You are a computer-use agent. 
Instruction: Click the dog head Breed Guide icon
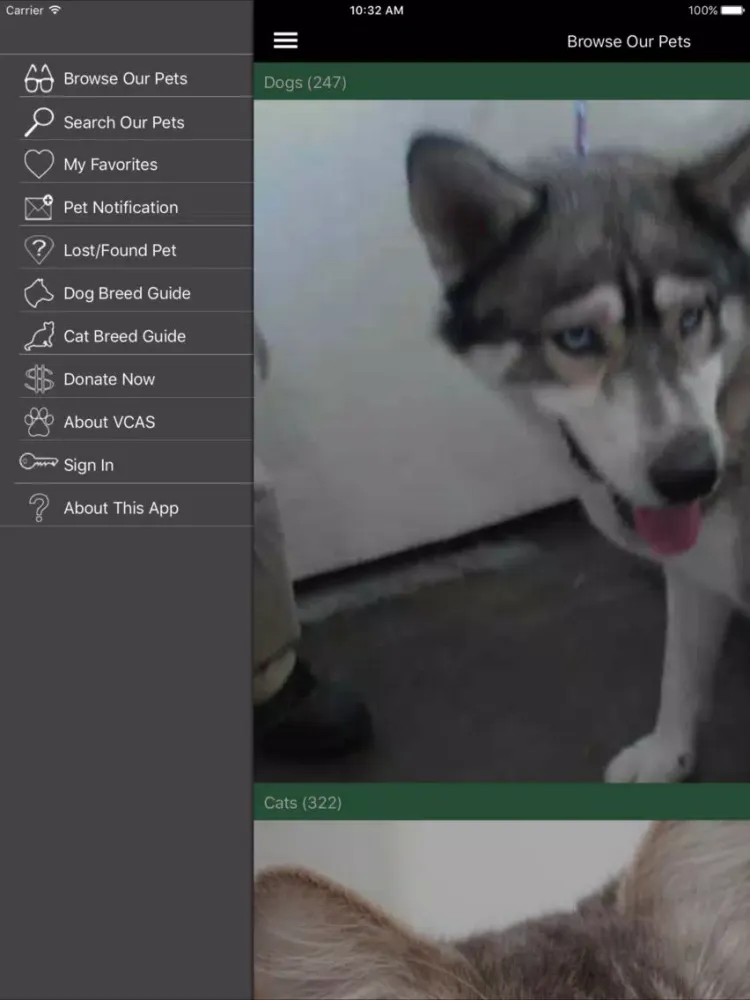tap(39, 293)
